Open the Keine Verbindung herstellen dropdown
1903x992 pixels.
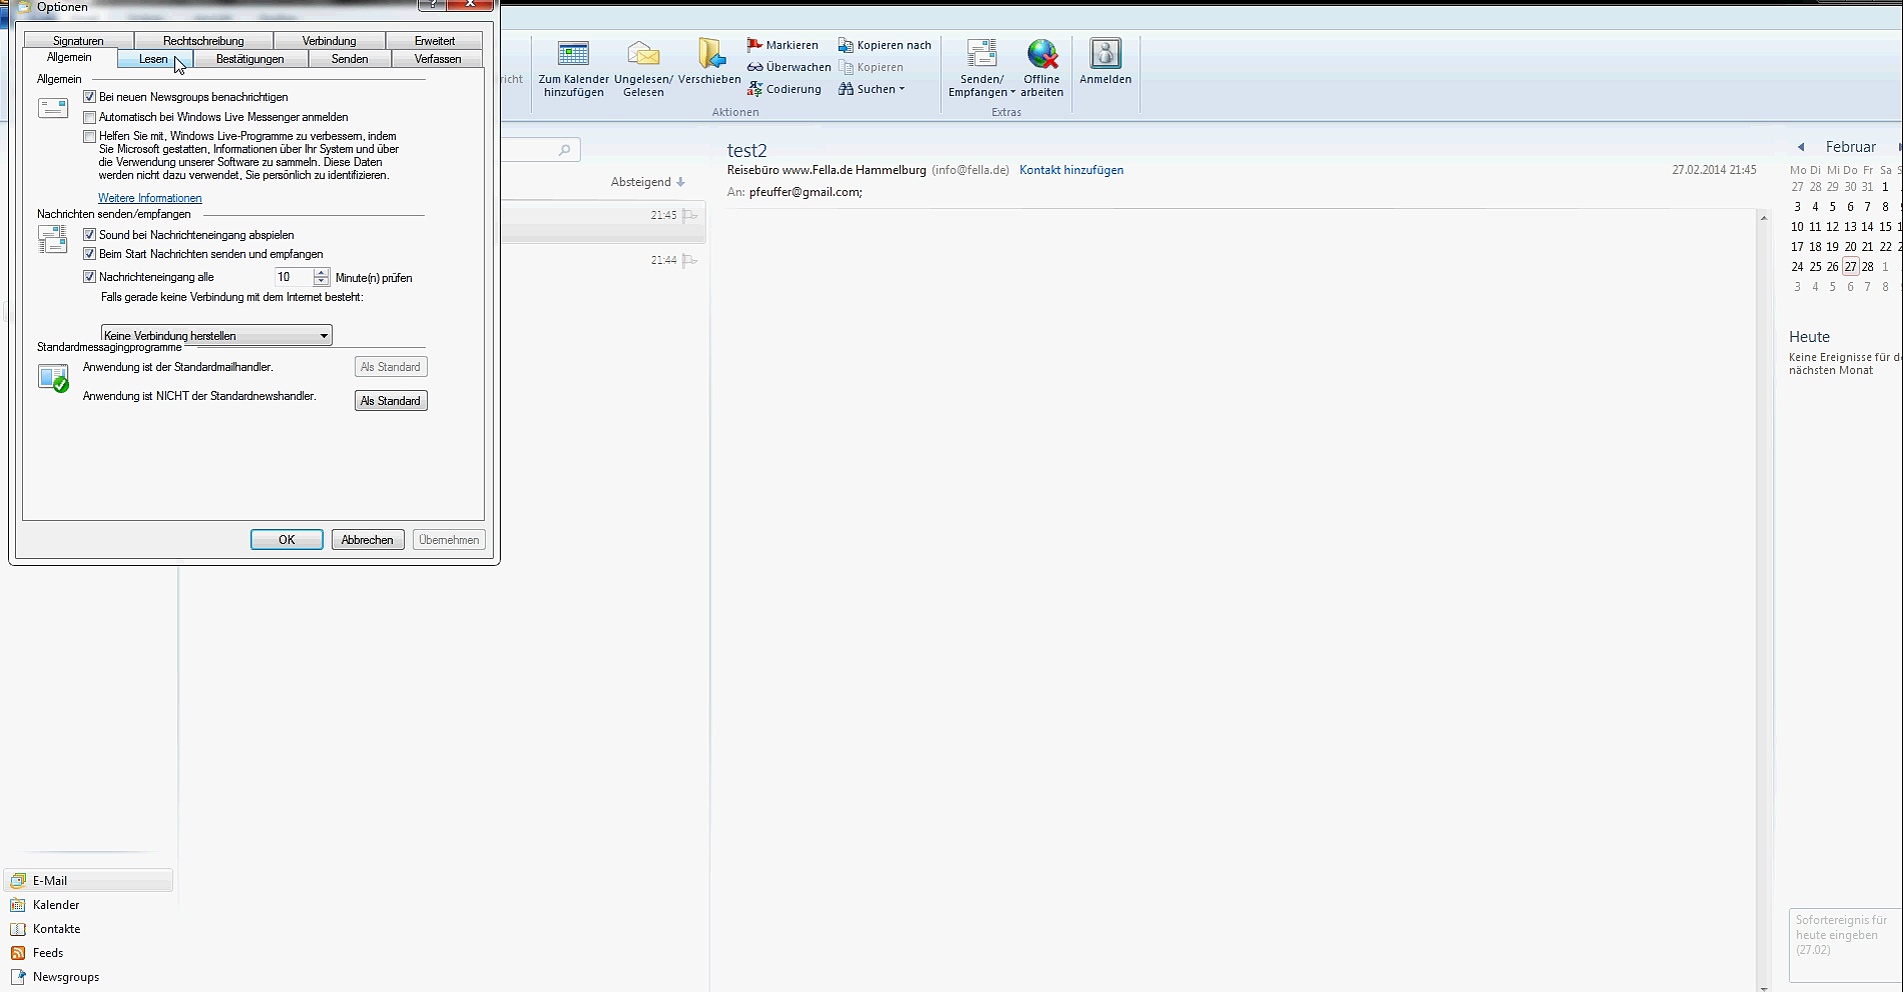(323, 336)
